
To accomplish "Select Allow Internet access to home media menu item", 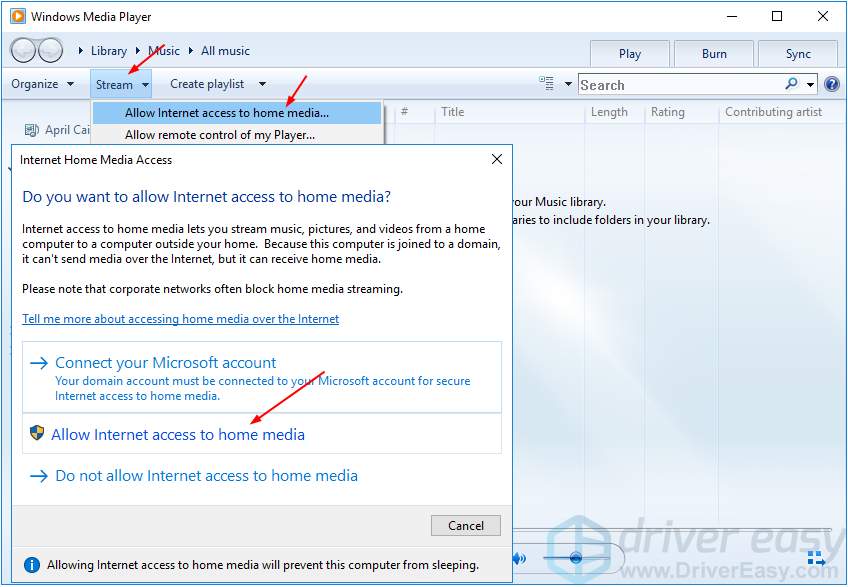I will [237, 113].
